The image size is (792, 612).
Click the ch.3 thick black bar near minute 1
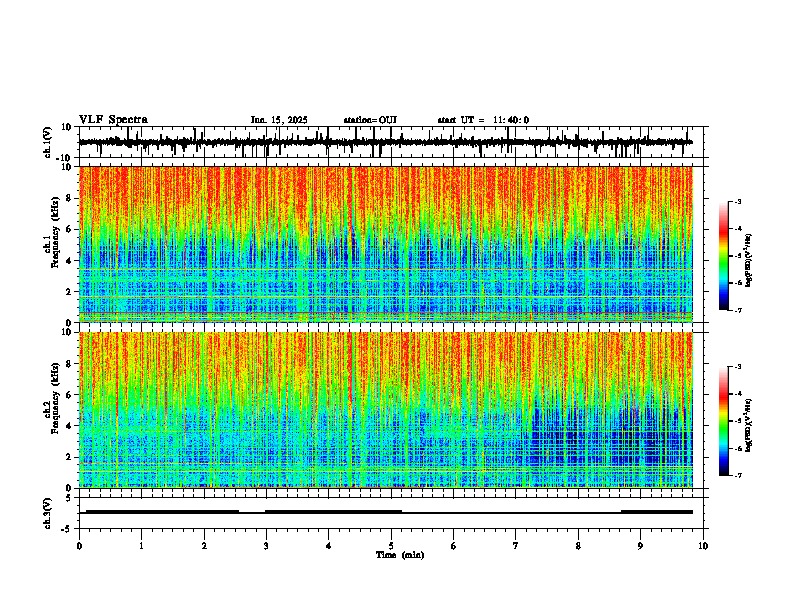pos(162,512)
